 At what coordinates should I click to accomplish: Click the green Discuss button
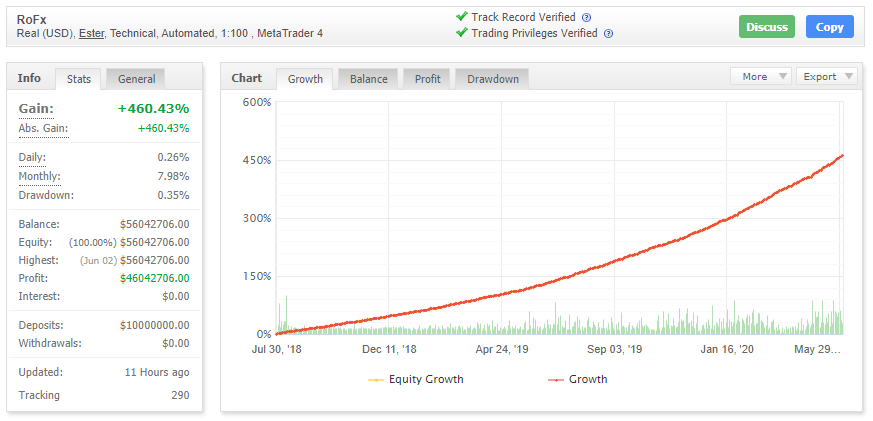767,27
